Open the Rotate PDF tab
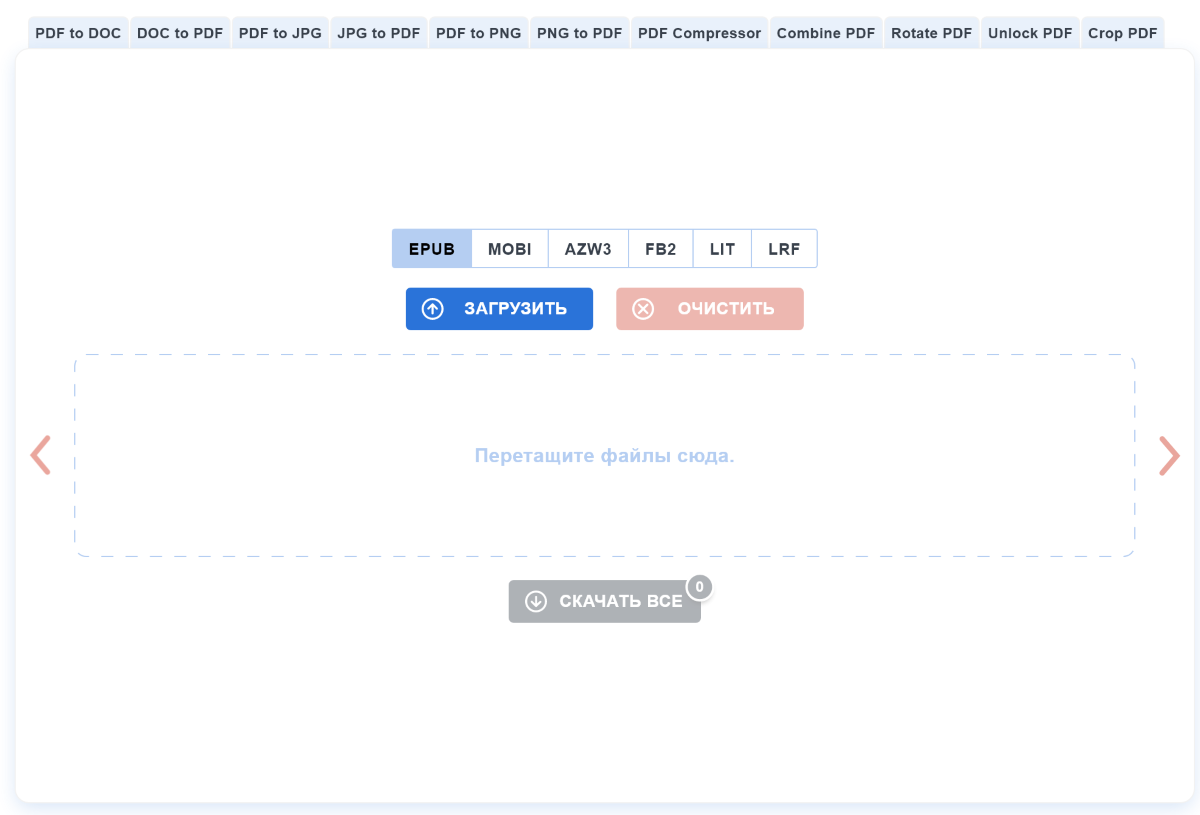The width and height of the screenshot is (1200, 815). click(931, 33)
